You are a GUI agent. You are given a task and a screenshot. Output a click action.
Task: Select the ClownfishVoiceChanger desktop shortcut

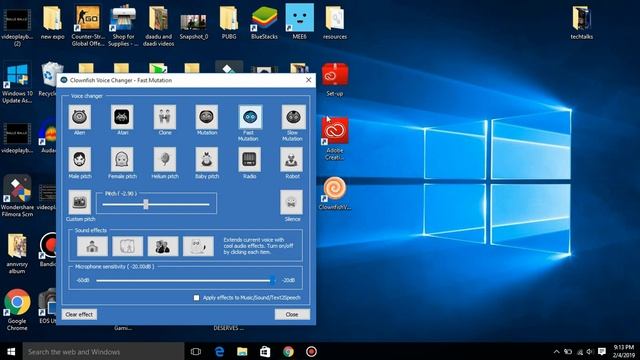(335, 193)
